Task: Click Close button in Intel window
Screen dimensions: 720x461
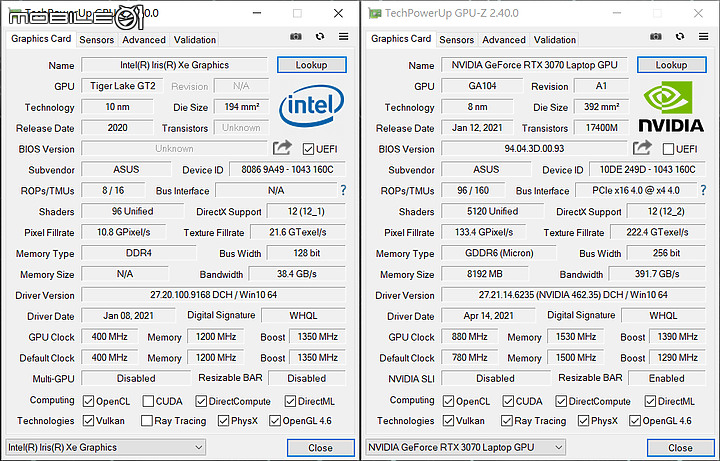Action: 321,448
